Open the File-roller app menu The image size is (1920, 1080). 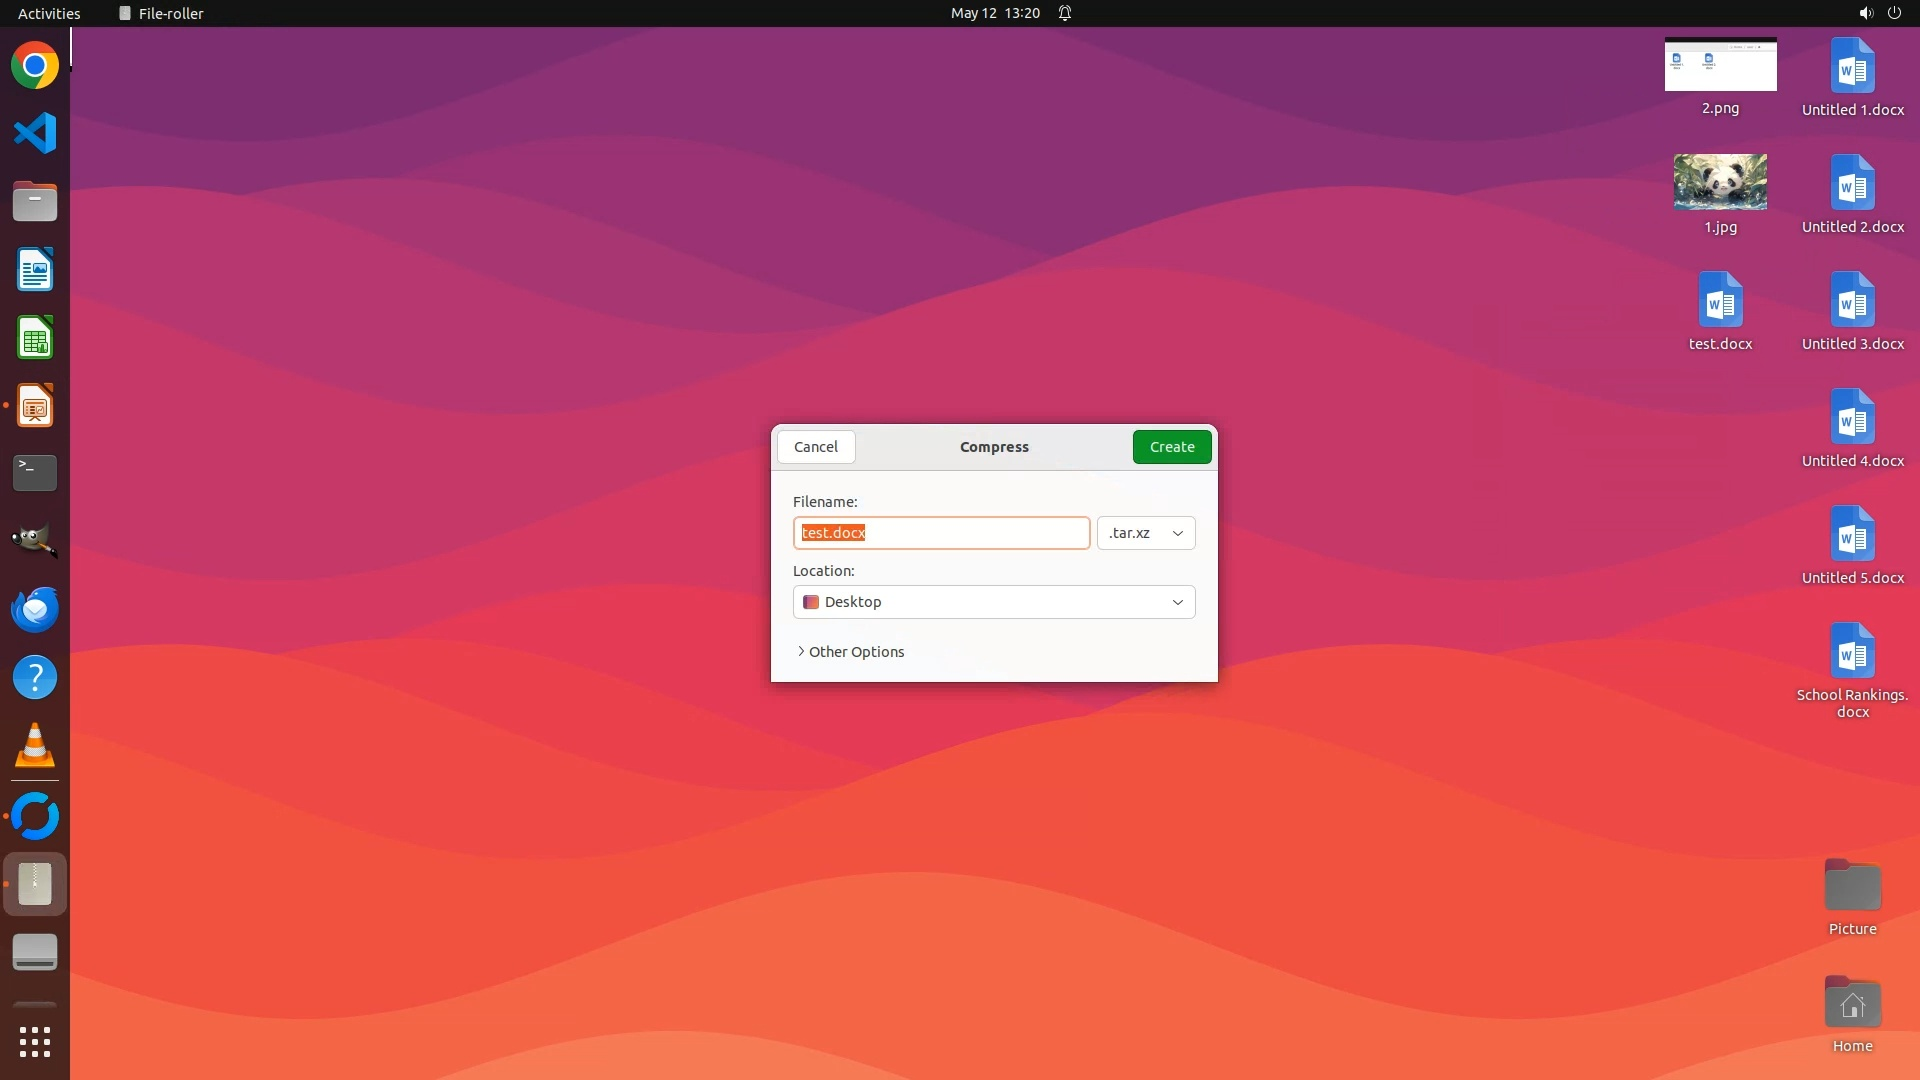click(161, 13)
